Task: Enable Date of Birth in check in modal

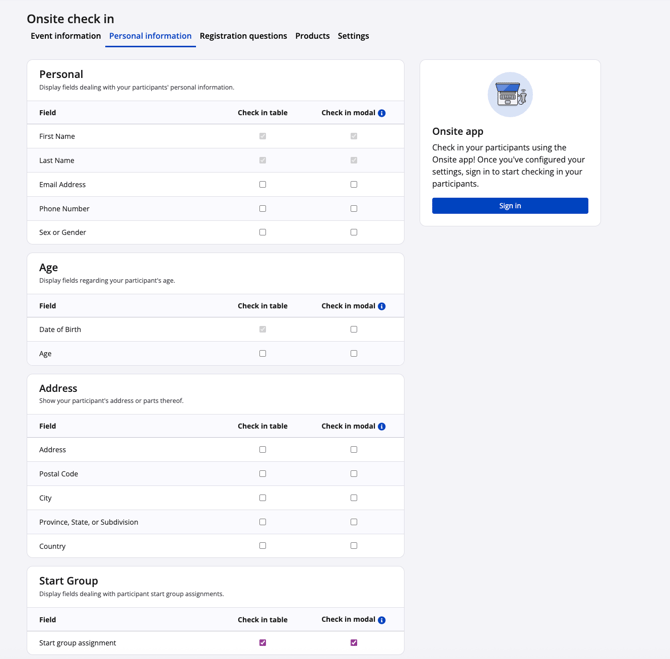Action: coord(354,329)
